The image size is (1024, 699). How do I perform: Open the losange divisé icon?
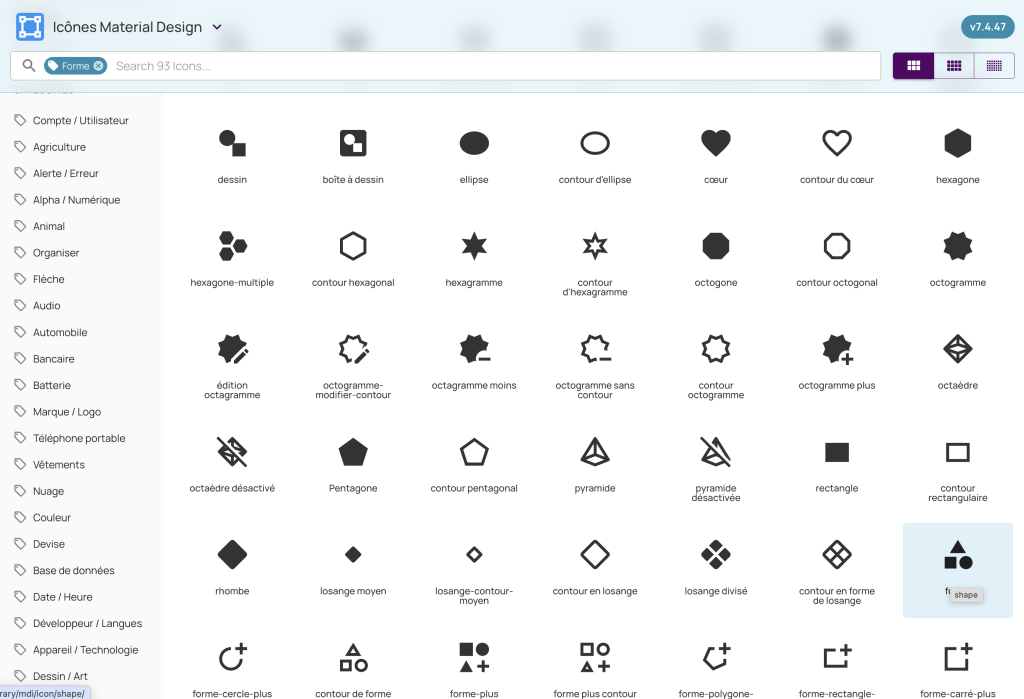coord(715,554)
